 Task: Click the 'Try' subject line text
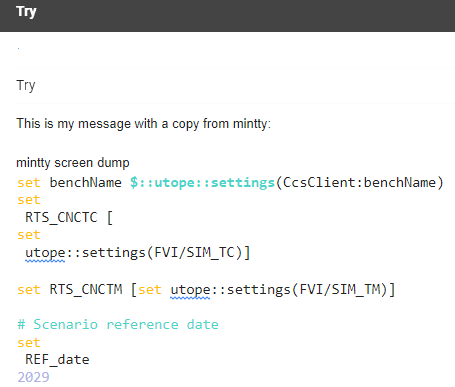(x=26, y=86)
